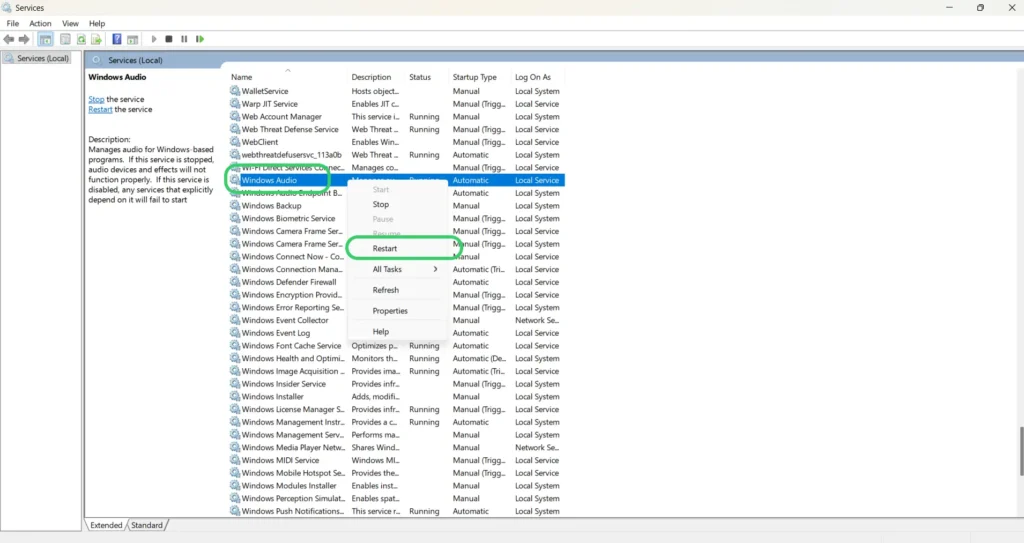Viewport: 1024px width, 543px height.
Task: Select the gear icon beside Windows MIDI Service
Action: click(x=235, y=460)
